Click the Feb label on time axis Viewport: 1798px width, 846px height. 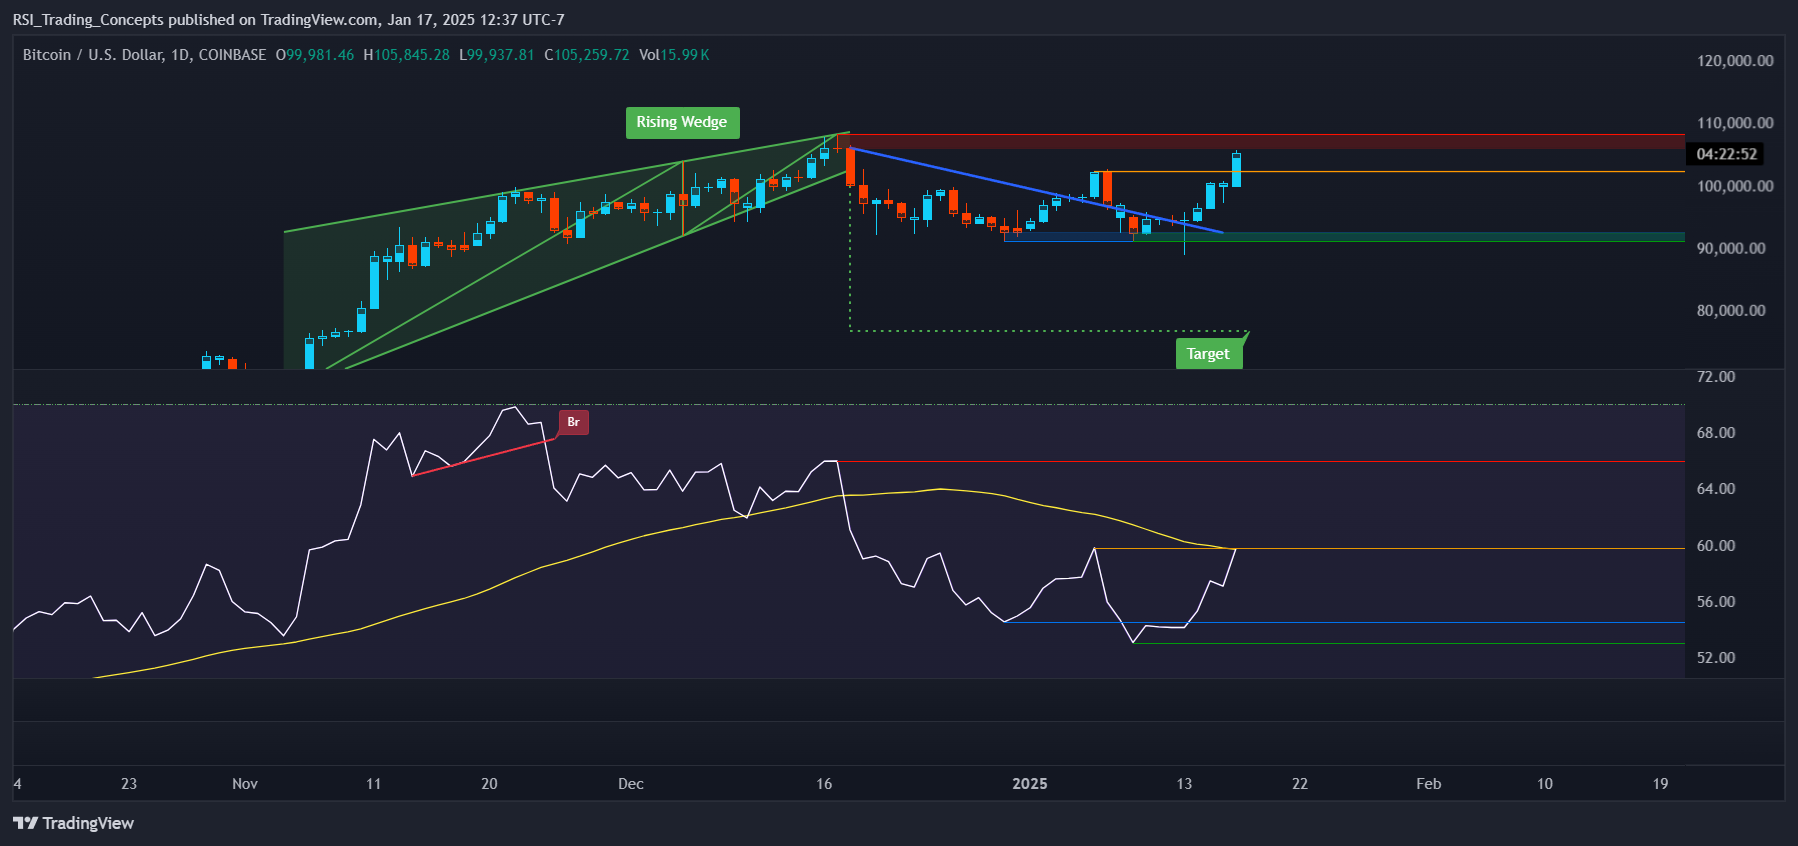pos(1429,784)
